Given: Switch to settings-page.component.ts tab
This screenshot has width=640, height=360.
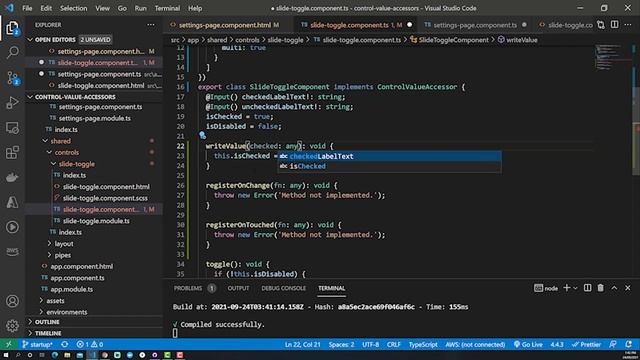Looking at the screenshot, I should 475,25.
